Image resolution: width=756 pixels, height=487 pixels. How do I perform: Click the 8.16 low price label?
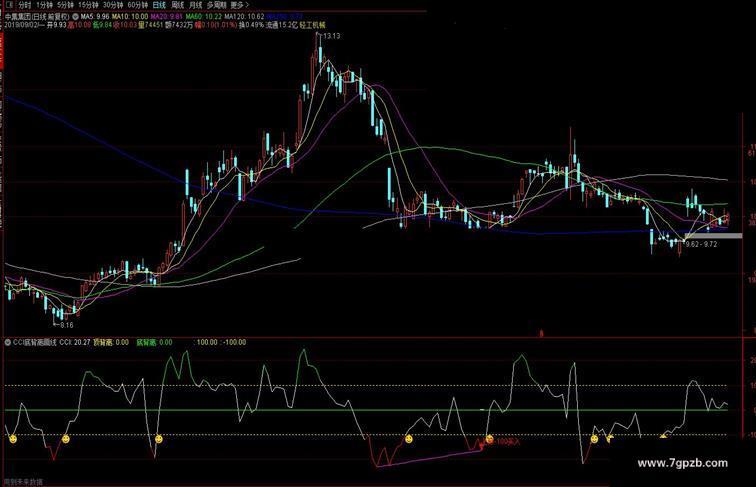tap(67, 325)
